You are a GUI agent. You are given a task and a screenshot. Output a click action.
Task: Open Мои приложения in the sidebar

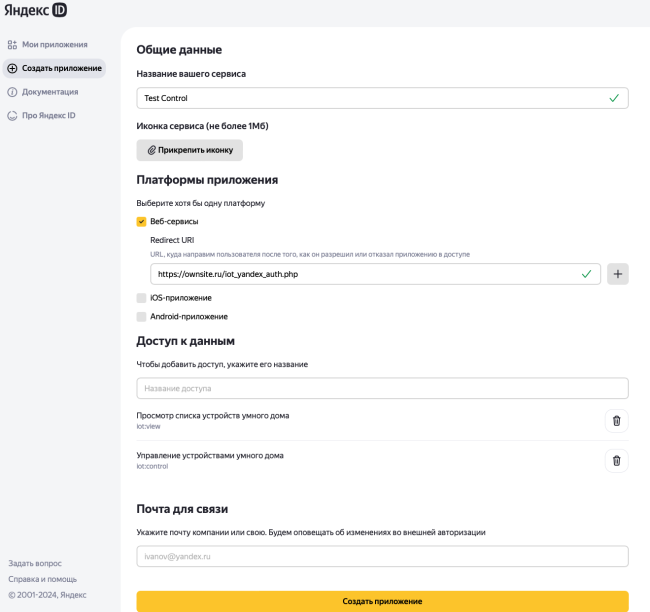click(55, 45)
